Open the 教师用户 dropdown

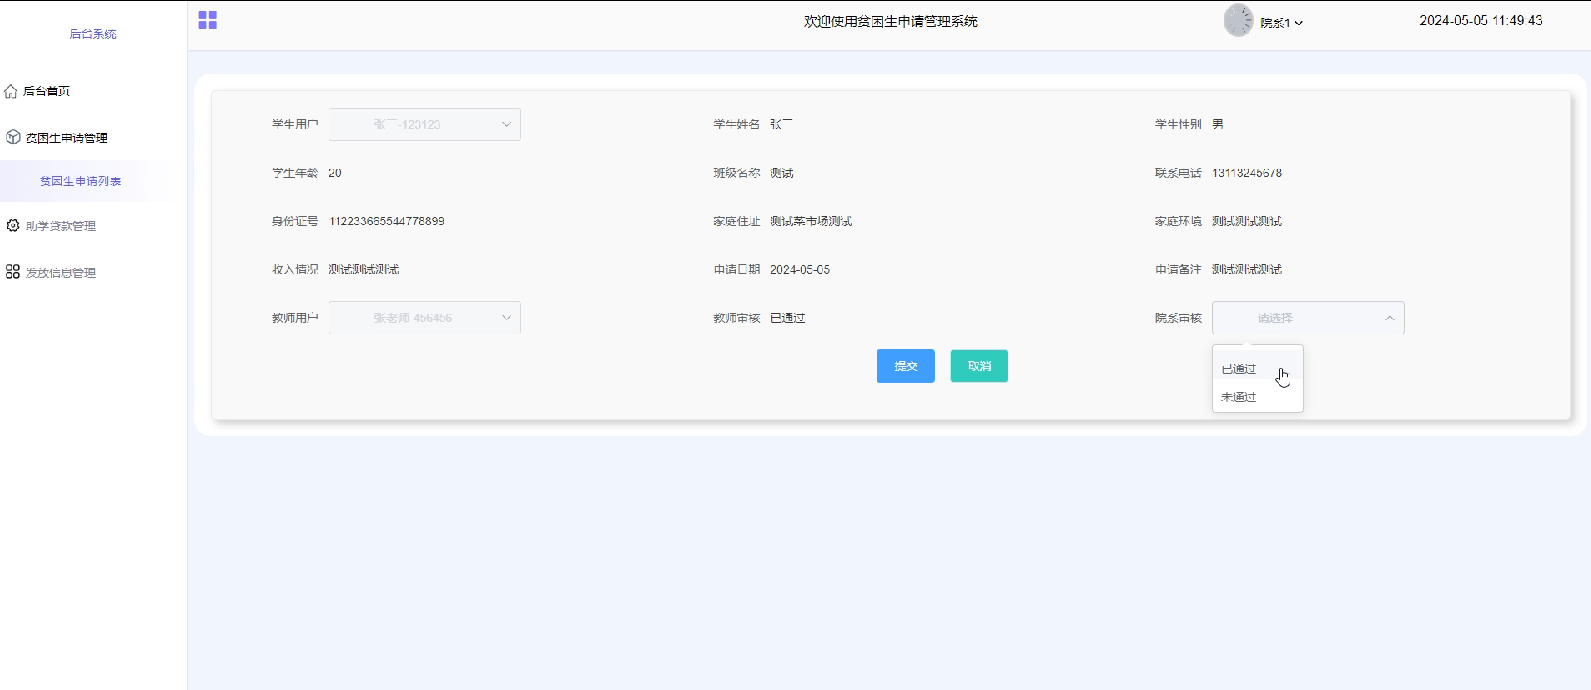click(x=425, y=318)
